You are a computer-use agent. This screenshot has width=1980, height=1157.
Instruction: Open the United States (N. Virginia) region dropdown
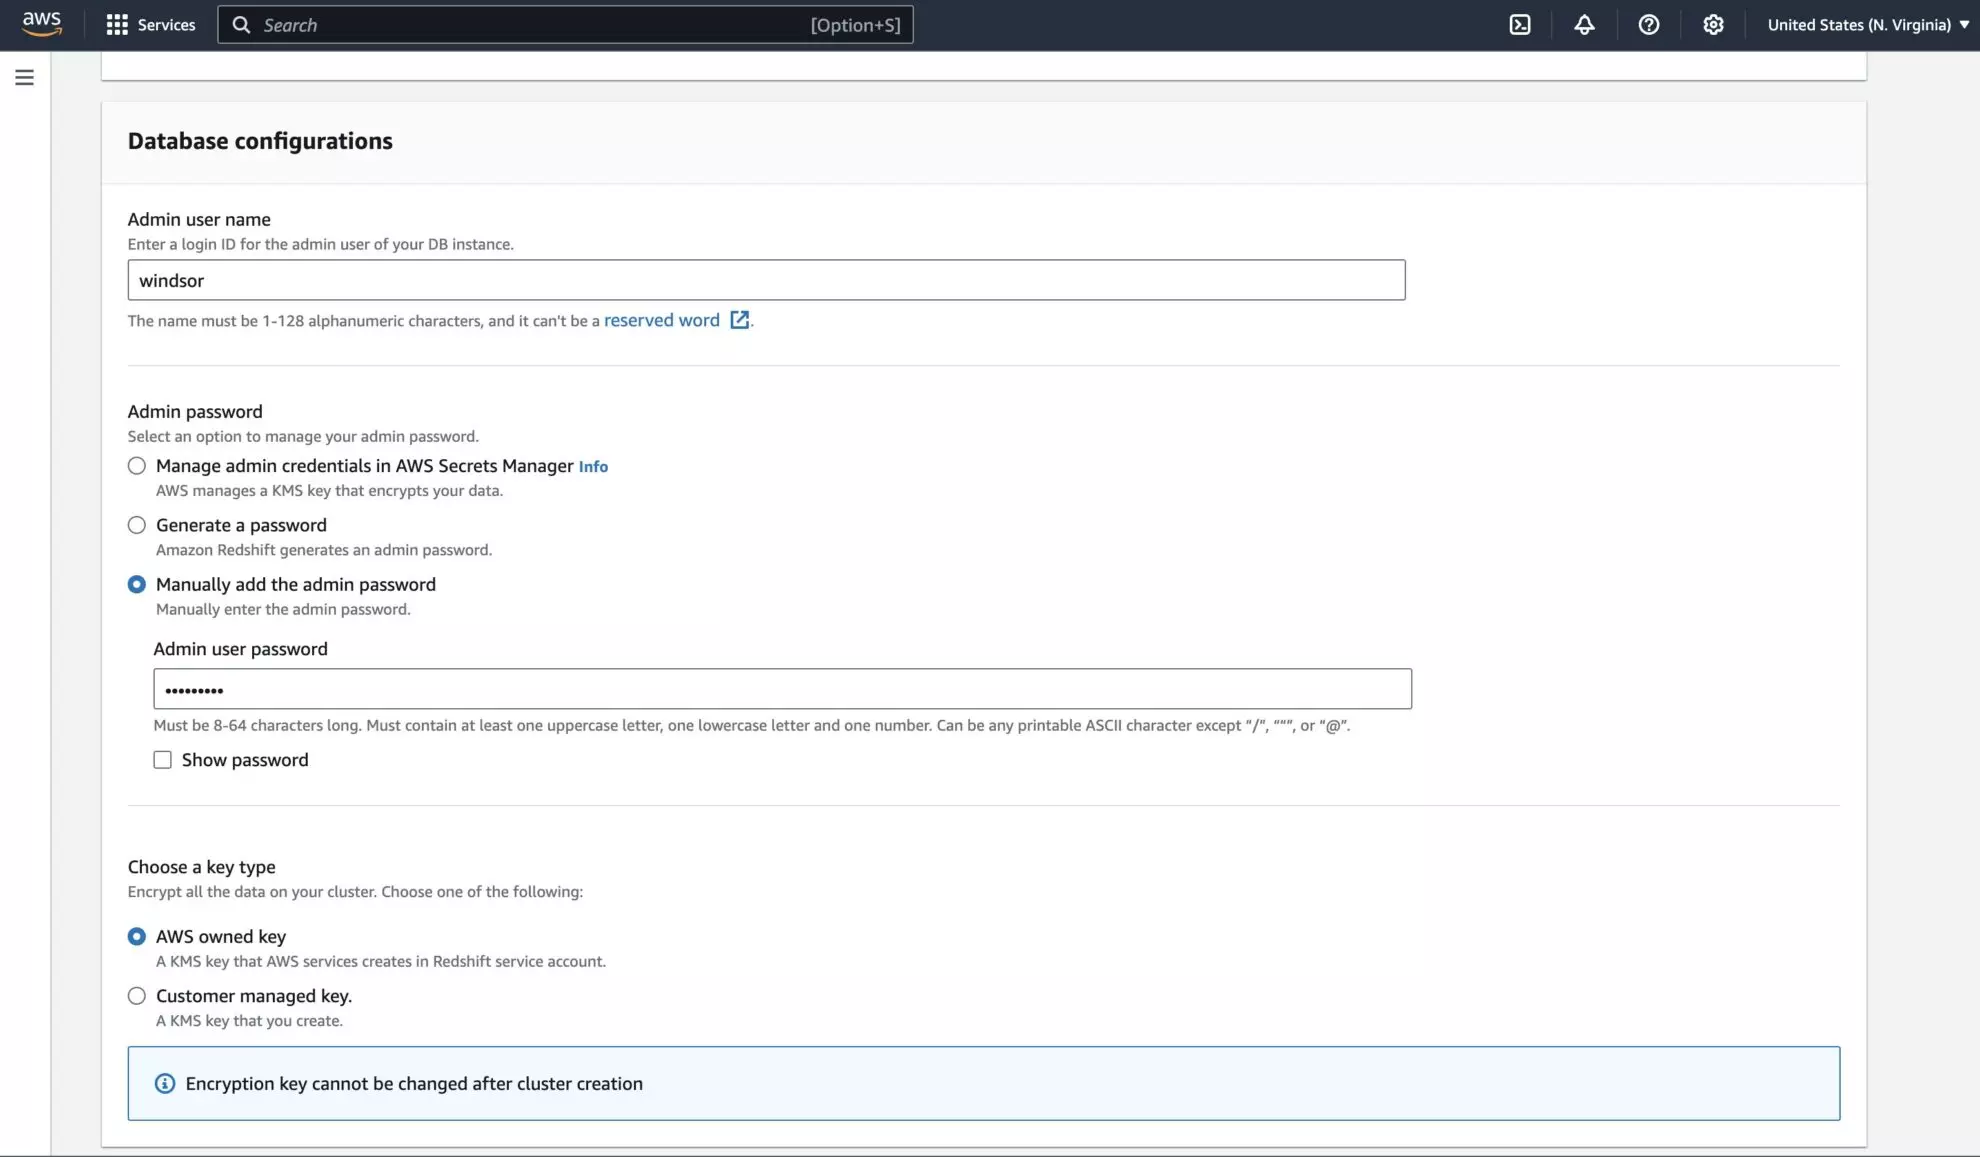pyautogui.click(x=1867, y=25)
